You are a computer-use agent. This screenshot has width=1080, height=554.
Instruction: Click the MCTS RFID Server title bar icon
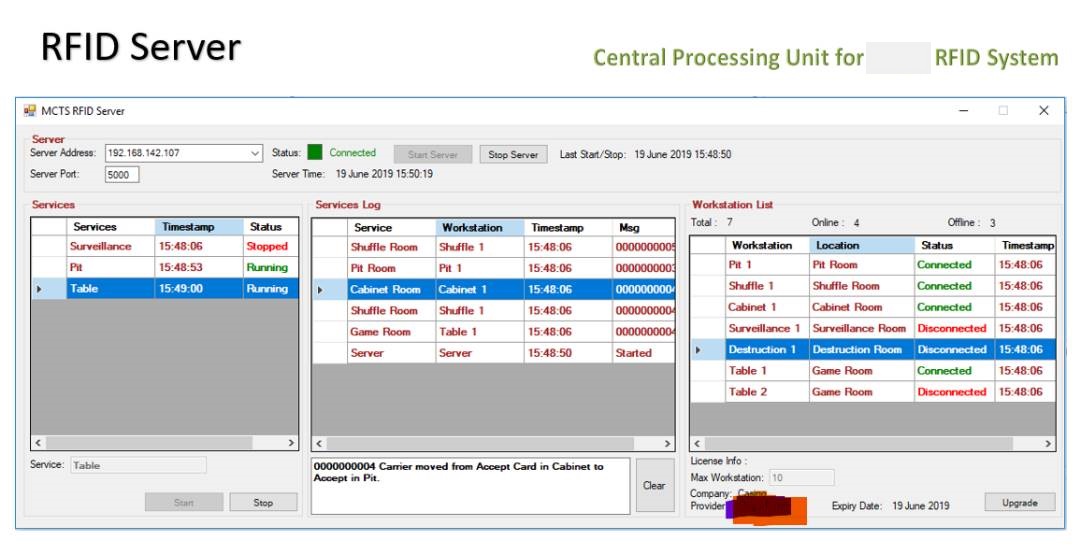[x=29, y=111]
